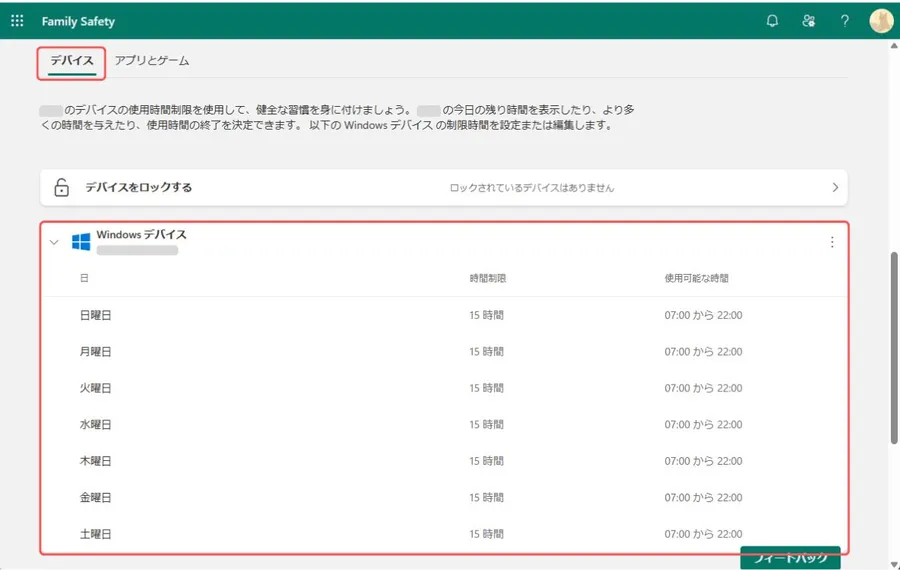Click the family members people icon
Image resolution: width=900 pixels, height=570 pixels.
pos(808,20)
